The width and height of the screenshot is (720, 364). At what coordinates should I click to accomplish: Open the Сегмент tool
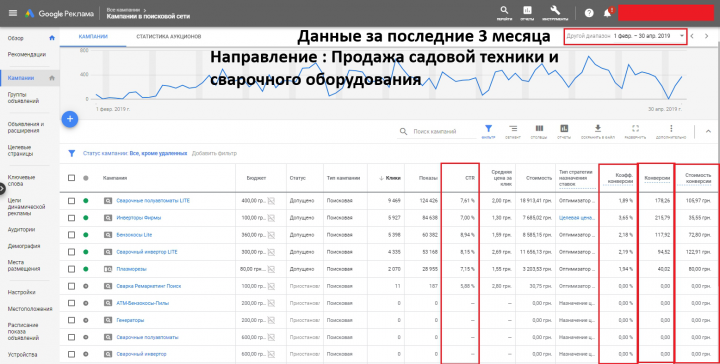[513, 131]
